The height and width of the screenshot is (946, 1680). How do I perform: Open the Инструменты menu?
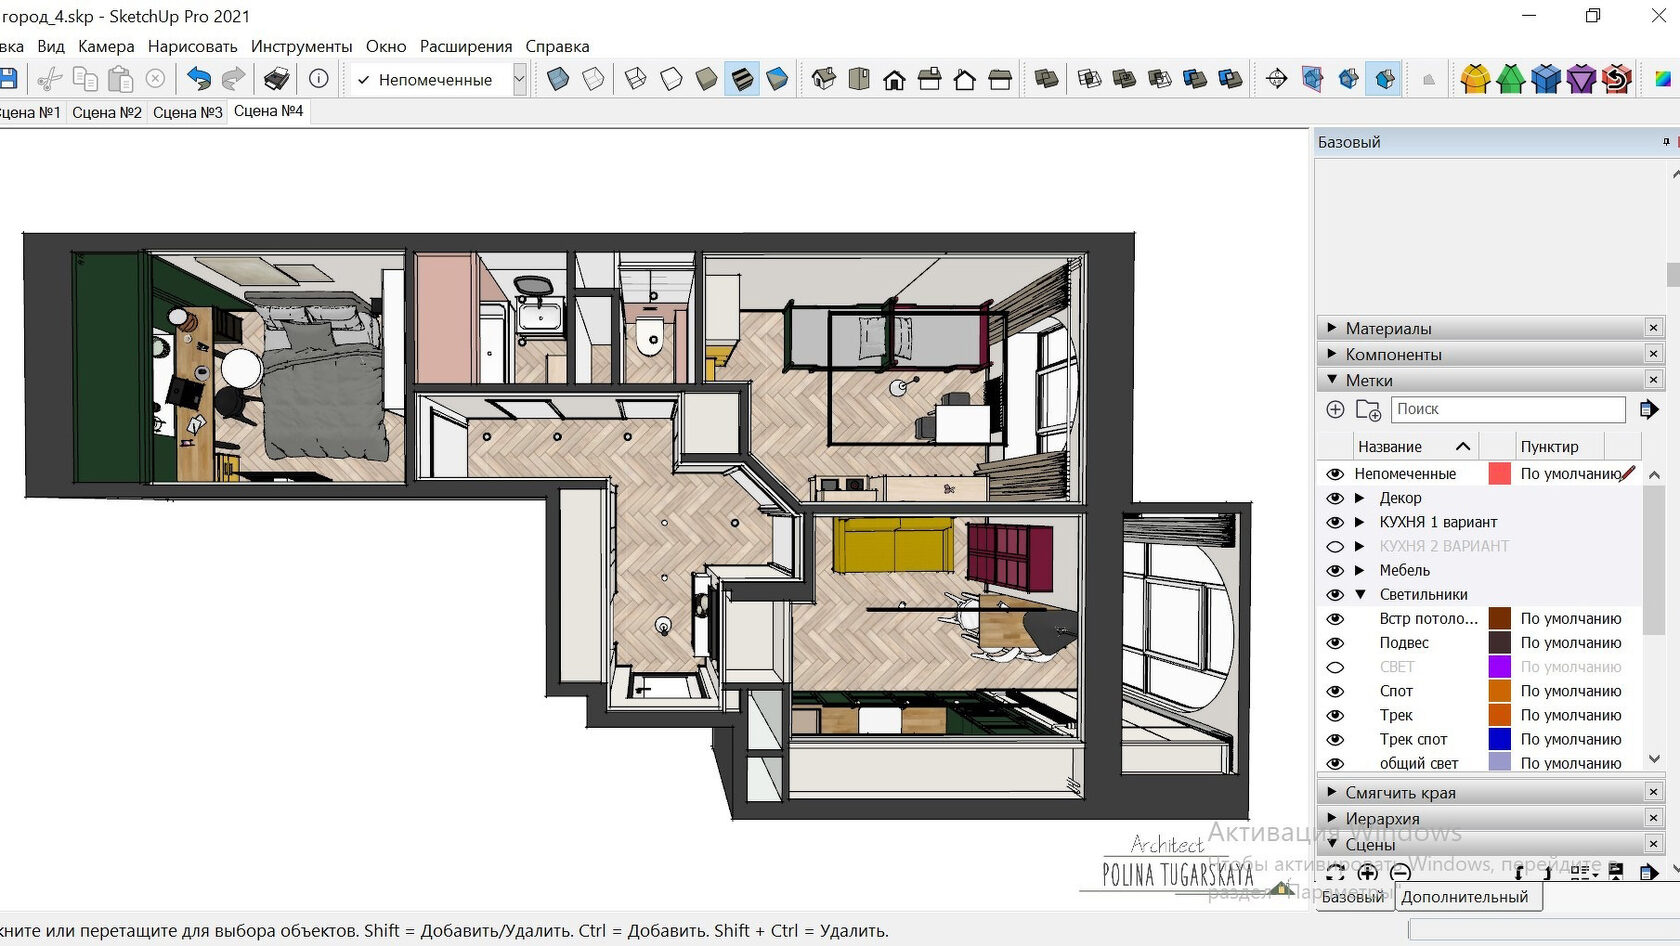pyautogui.click(x=301, y=46)
